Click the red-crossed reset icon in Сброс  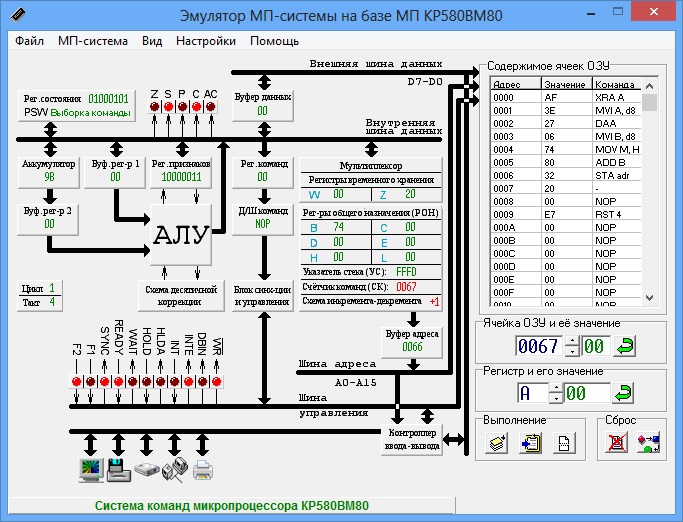click(617, 443)
